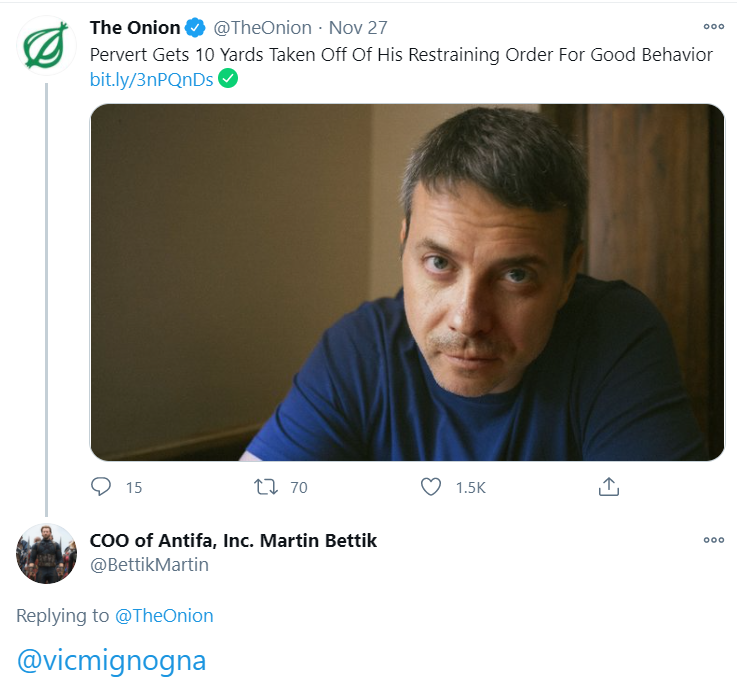Click the @TheOnion handle in header

click(x=262, y=28)
